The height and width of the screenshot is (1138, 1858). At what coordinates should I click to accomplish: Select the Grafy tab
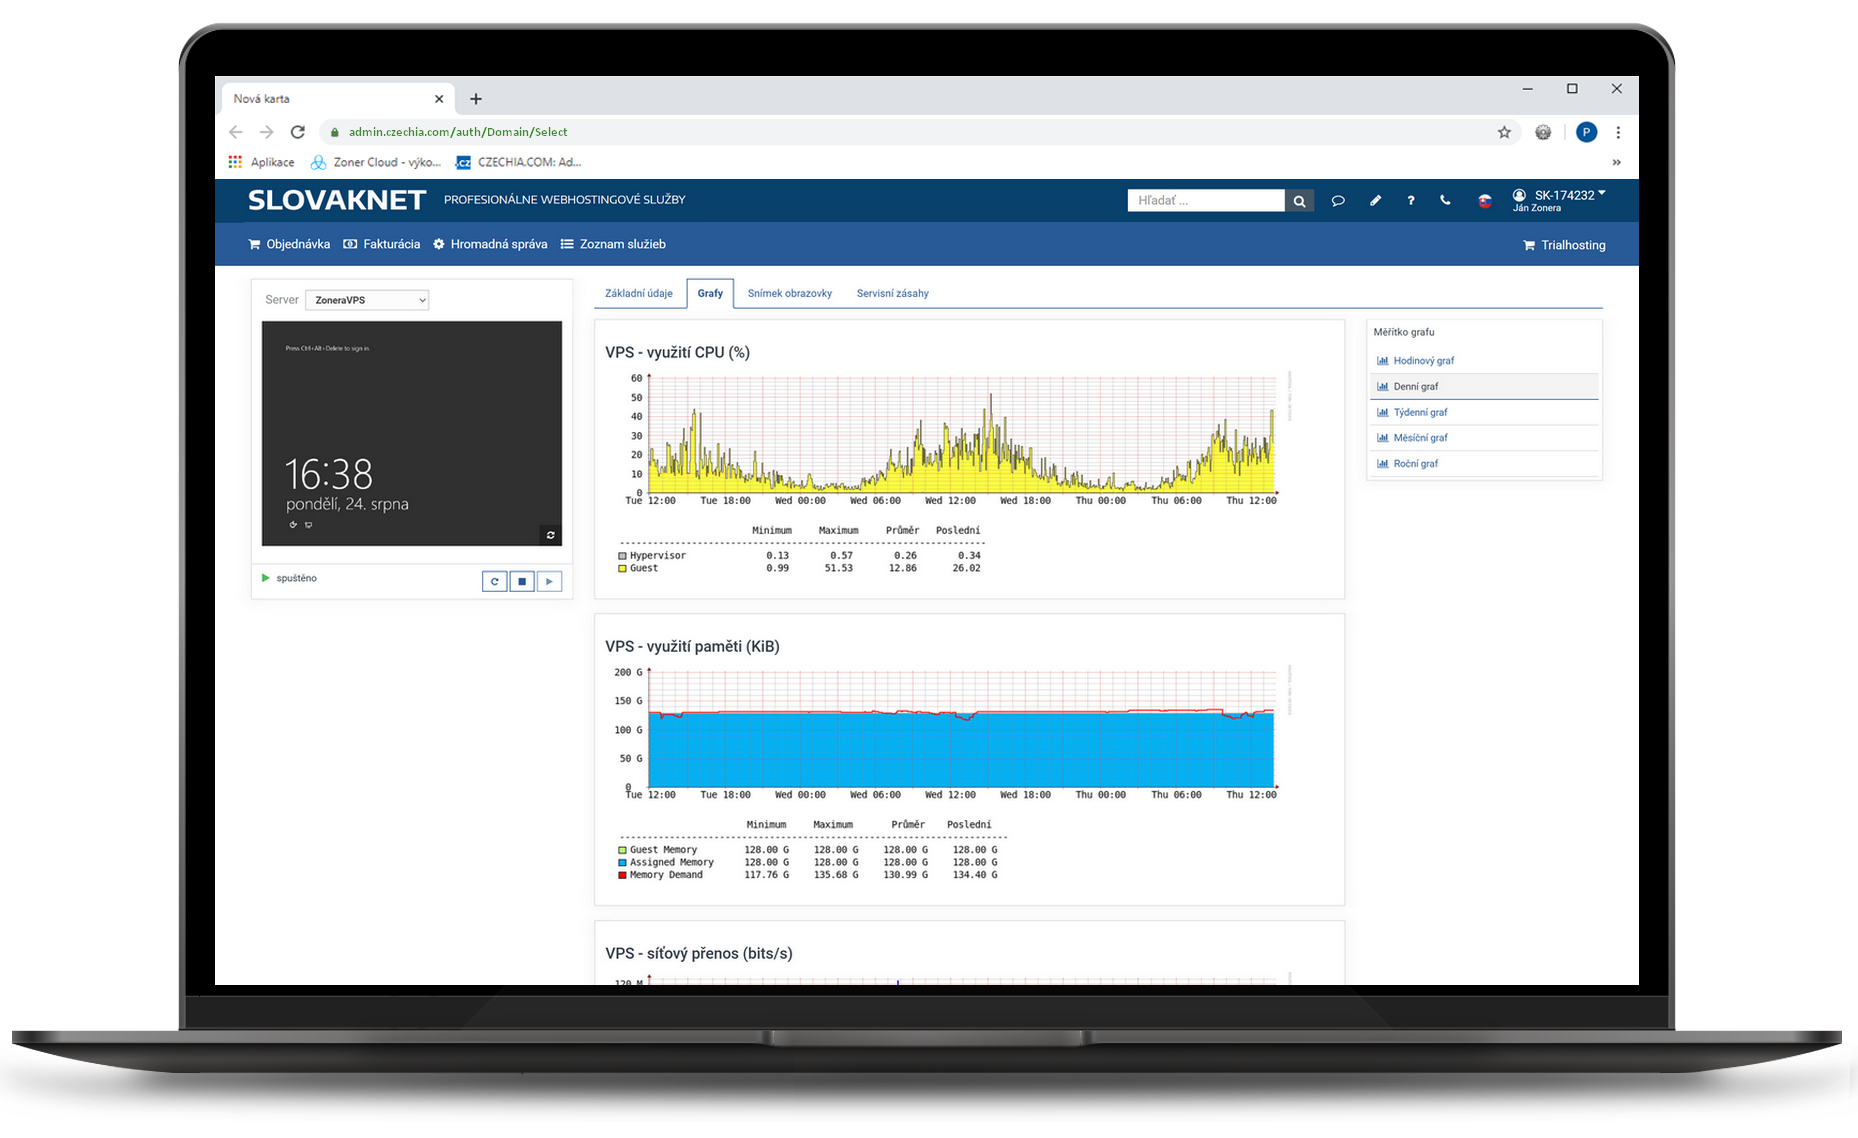pos(710,293)
